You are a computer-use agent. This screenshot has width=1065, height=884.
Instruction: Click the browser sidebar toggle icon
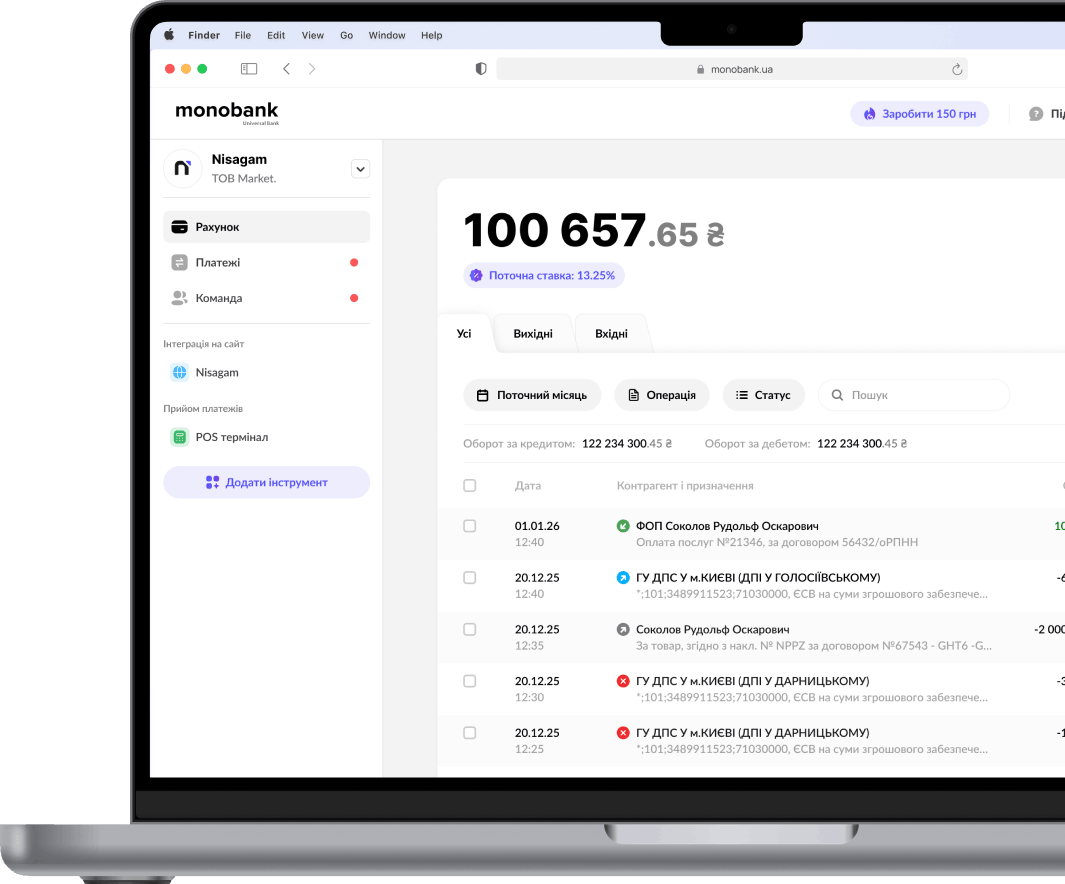[x=249, y=69]
